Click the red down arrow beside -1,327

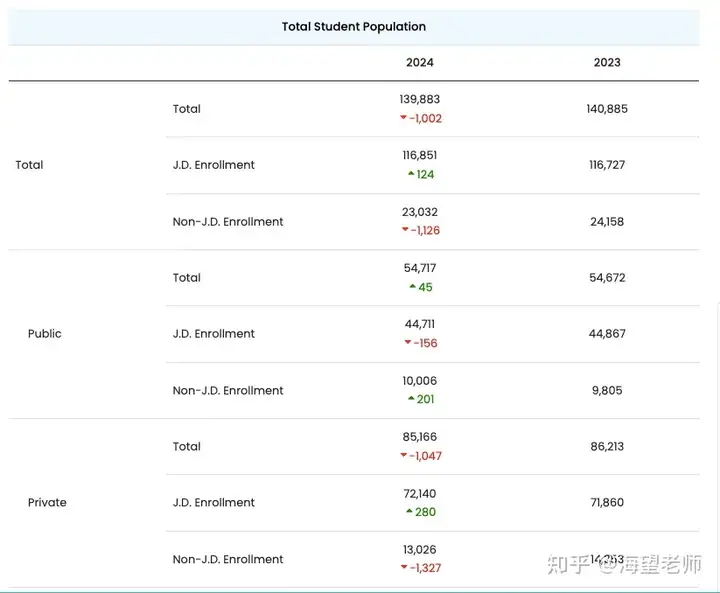404,568
